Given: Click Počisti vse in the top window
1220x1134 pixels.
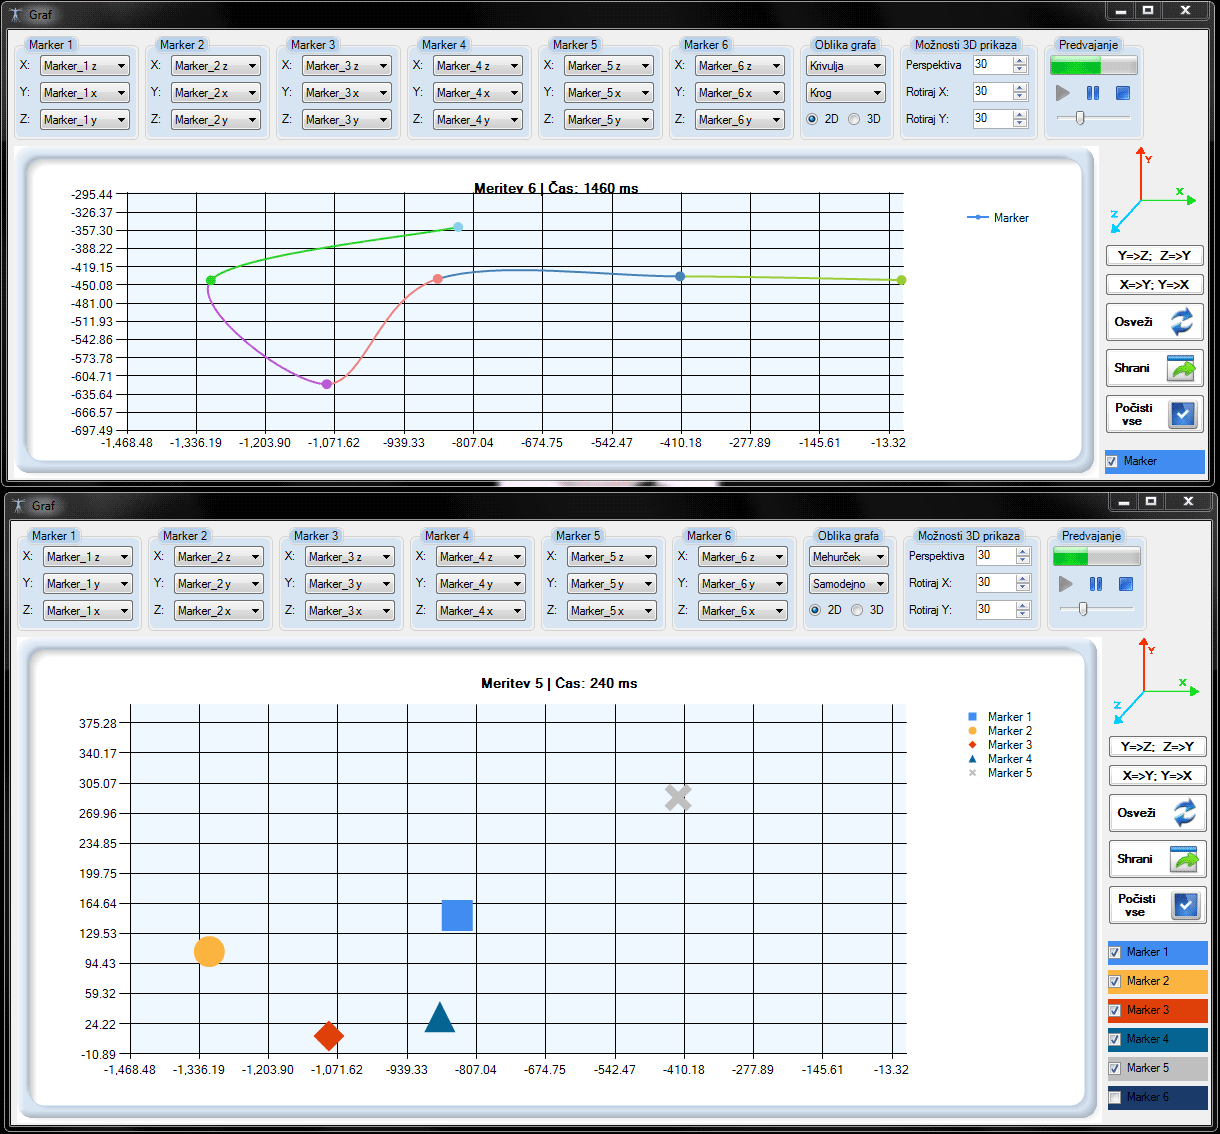Looking at the screenshot, I should [1155, 414].
